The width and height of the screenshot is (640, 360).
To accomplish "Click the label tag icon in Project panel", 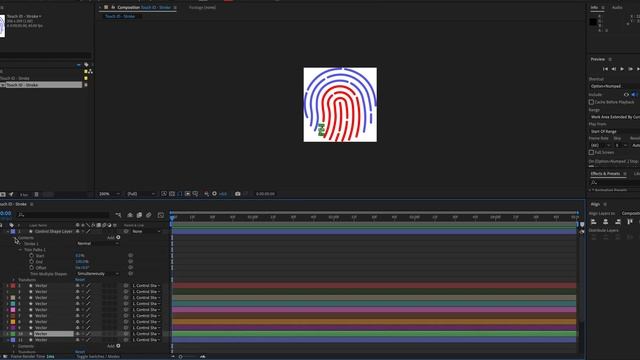I will point(86,64).
